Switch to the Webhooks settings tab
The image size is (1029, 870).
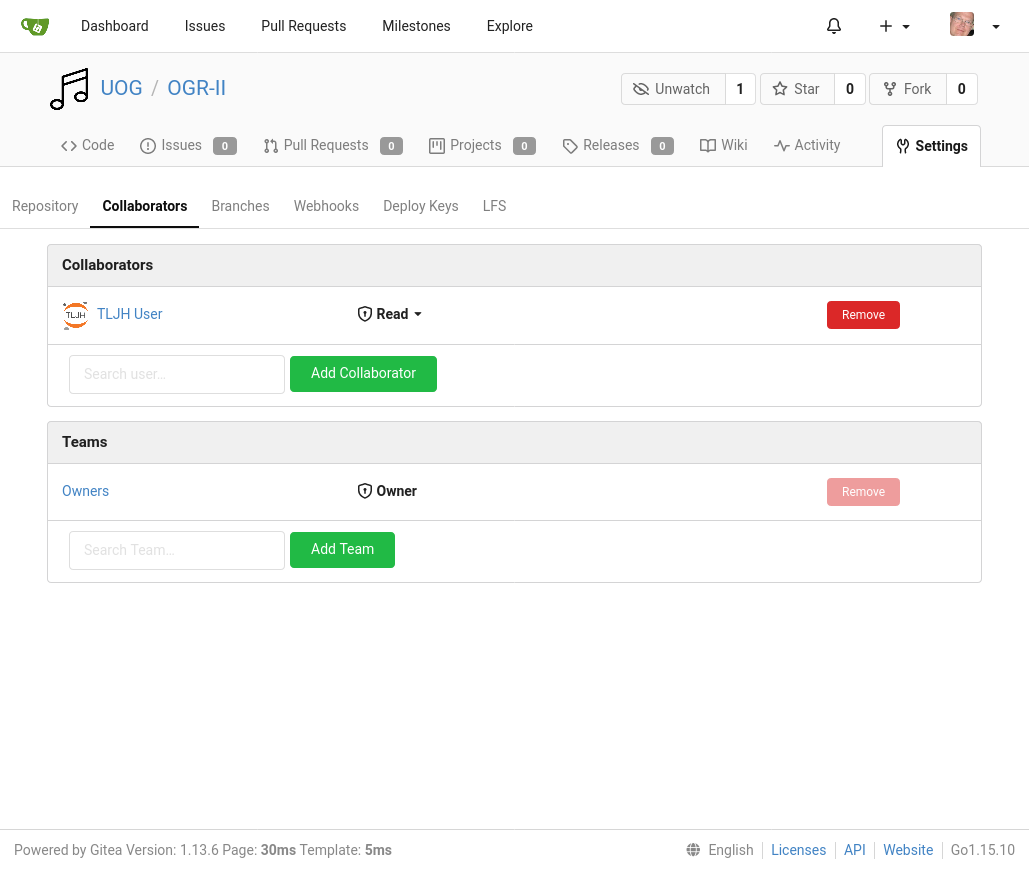pos(326,206)
